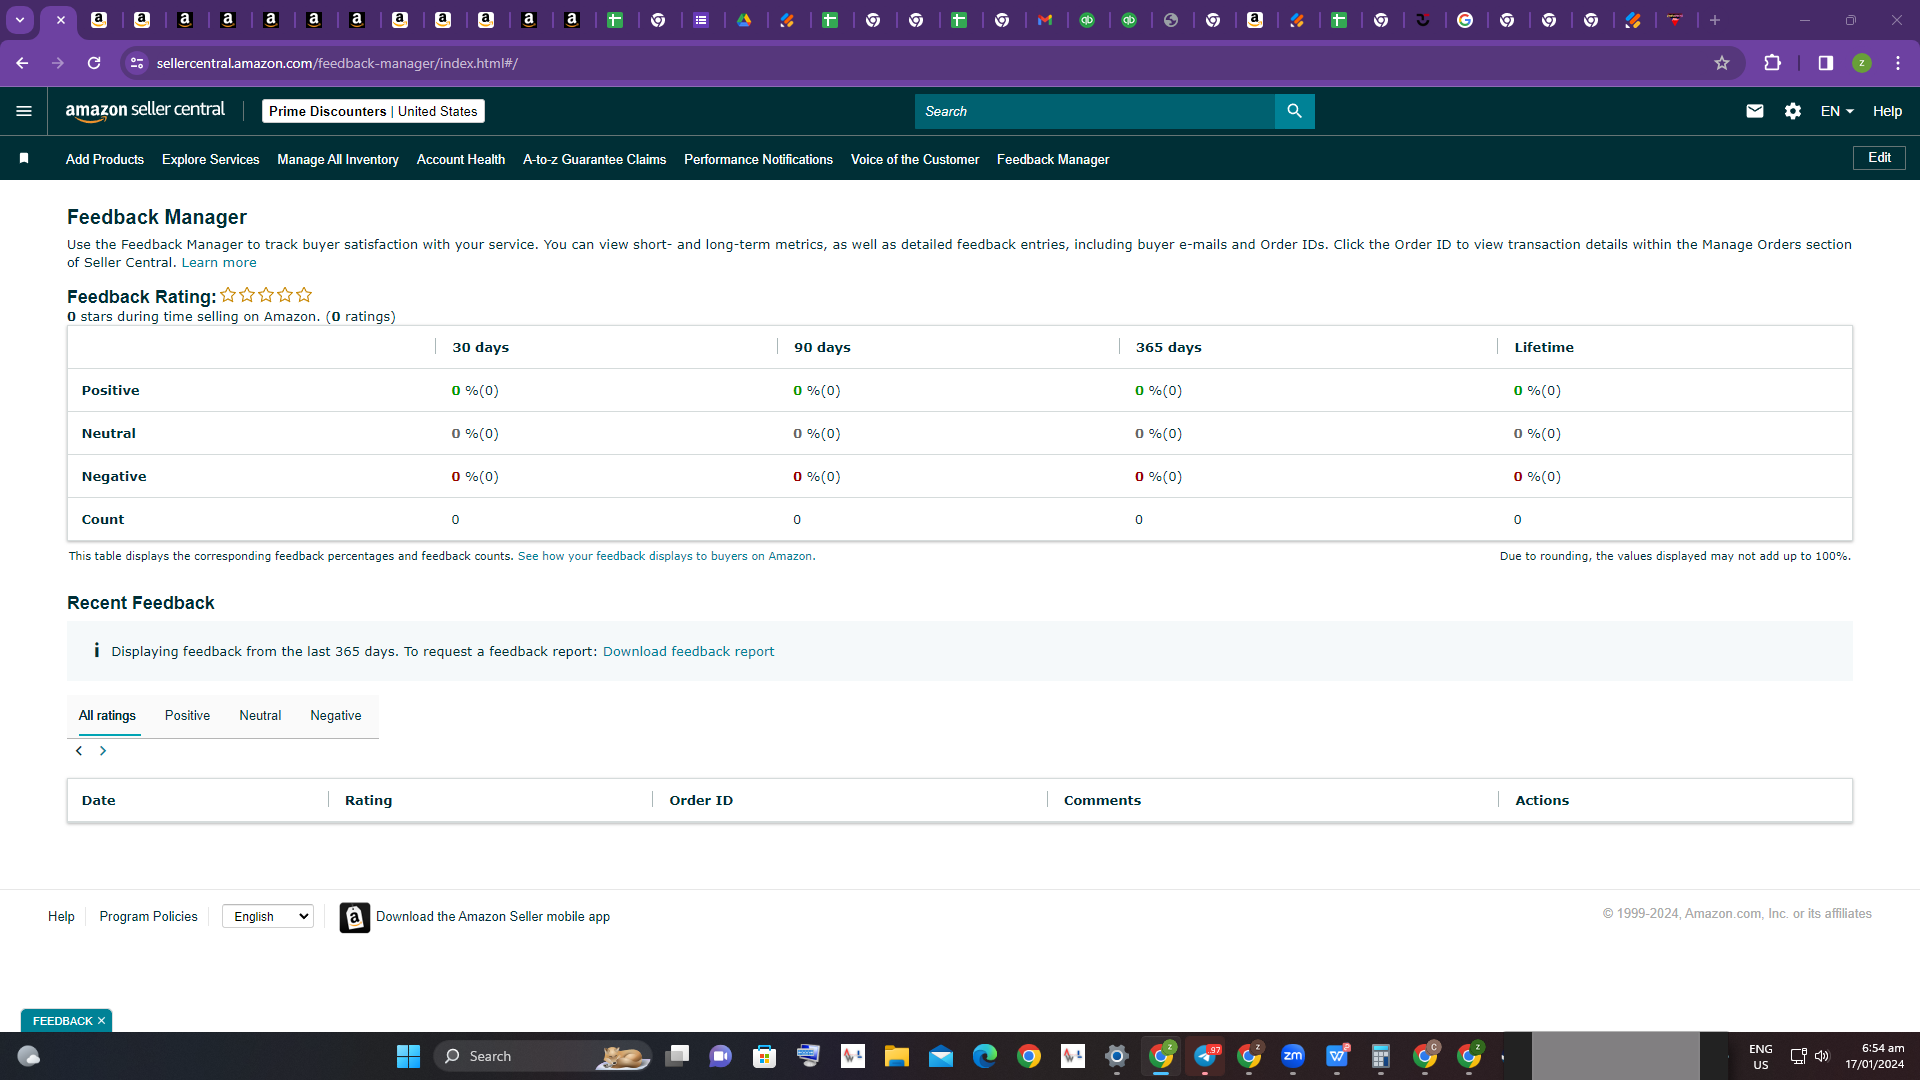Open Account Health page
This screenshot has height=1080, width=1920.
[461, 159]
